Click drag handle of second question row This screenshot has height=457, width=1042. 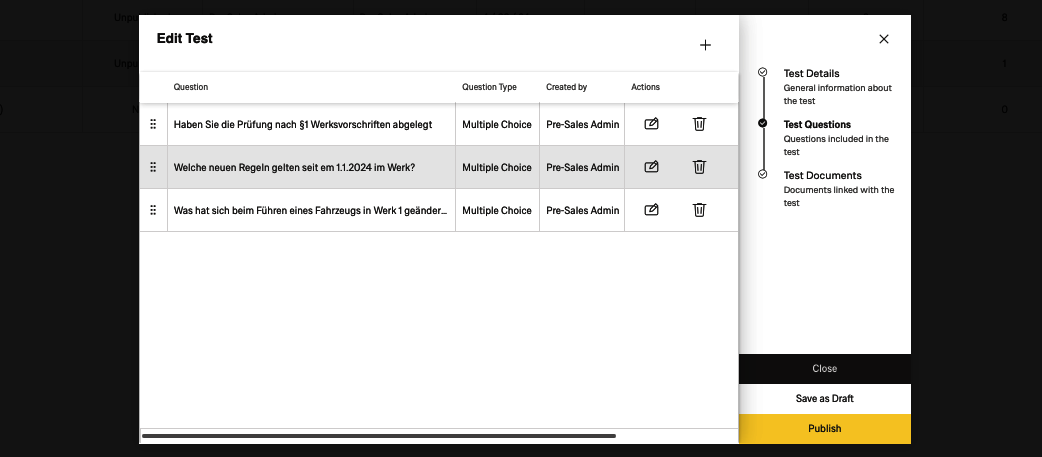(153, 167)
